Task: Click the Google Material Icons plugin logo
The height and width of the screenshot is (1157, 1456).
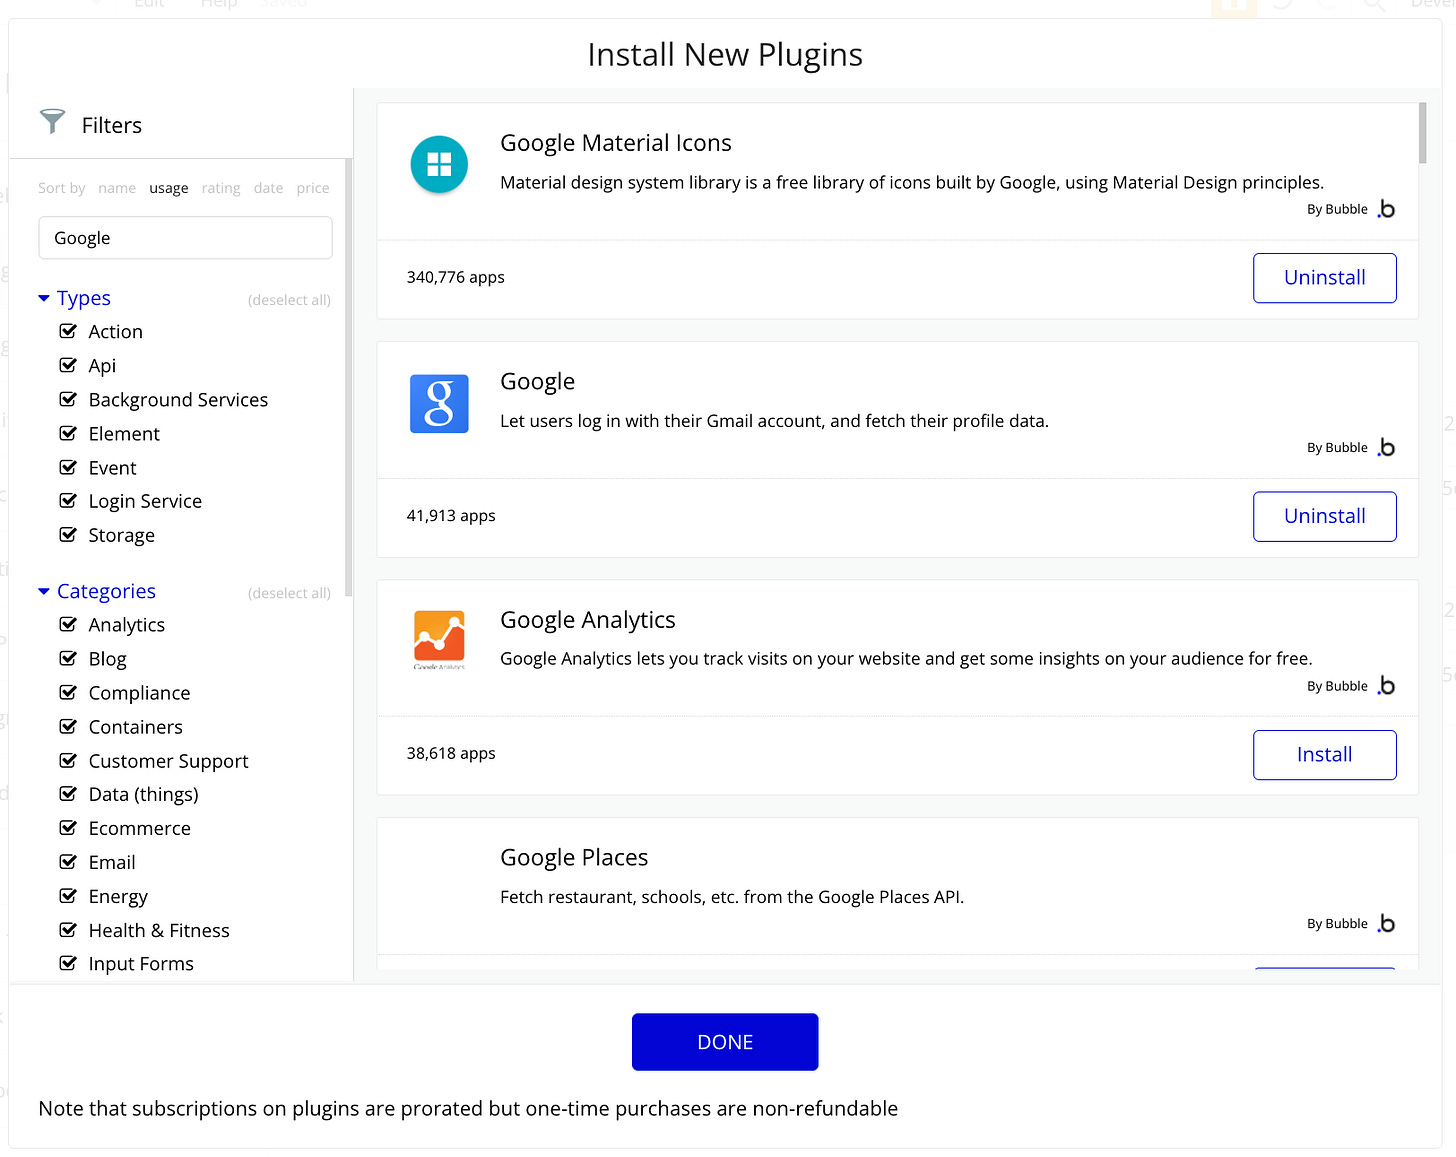Action: (439, 164)
